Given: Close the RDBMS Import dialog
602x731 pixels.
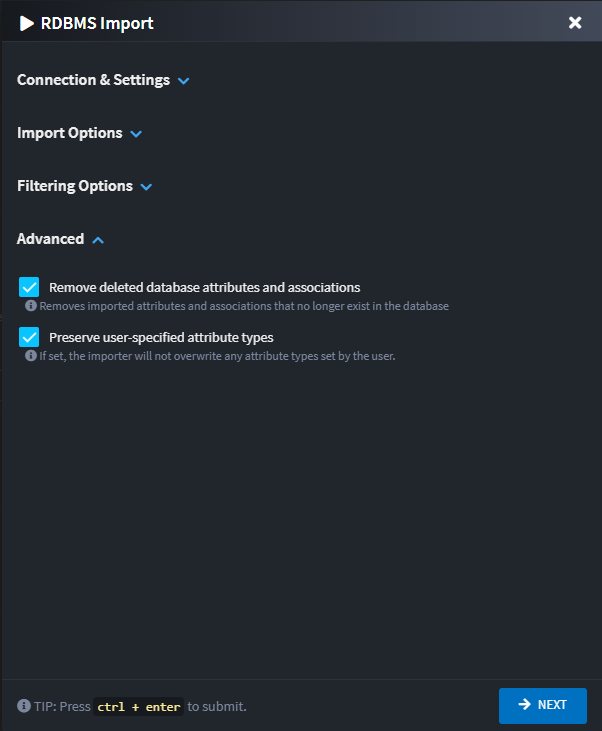Looking at the screenshot, I should [575, 23].
